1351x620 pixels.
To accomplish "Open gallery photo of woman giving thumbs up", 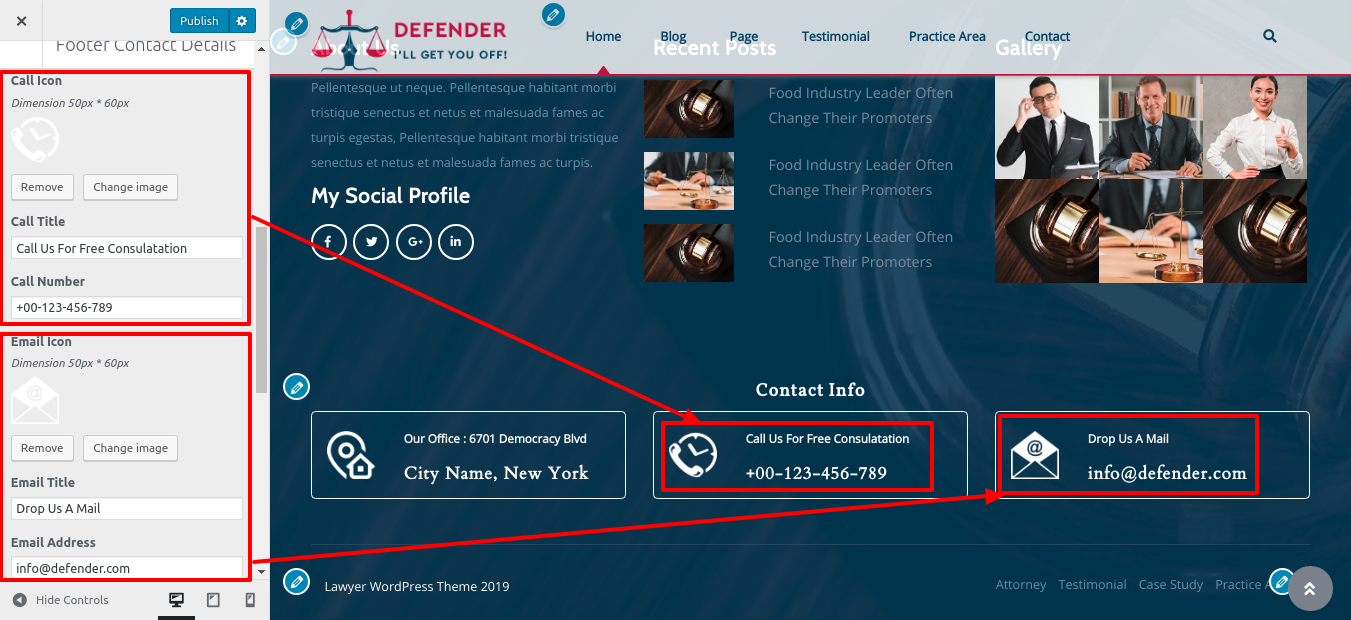I will click(1255, 127).
